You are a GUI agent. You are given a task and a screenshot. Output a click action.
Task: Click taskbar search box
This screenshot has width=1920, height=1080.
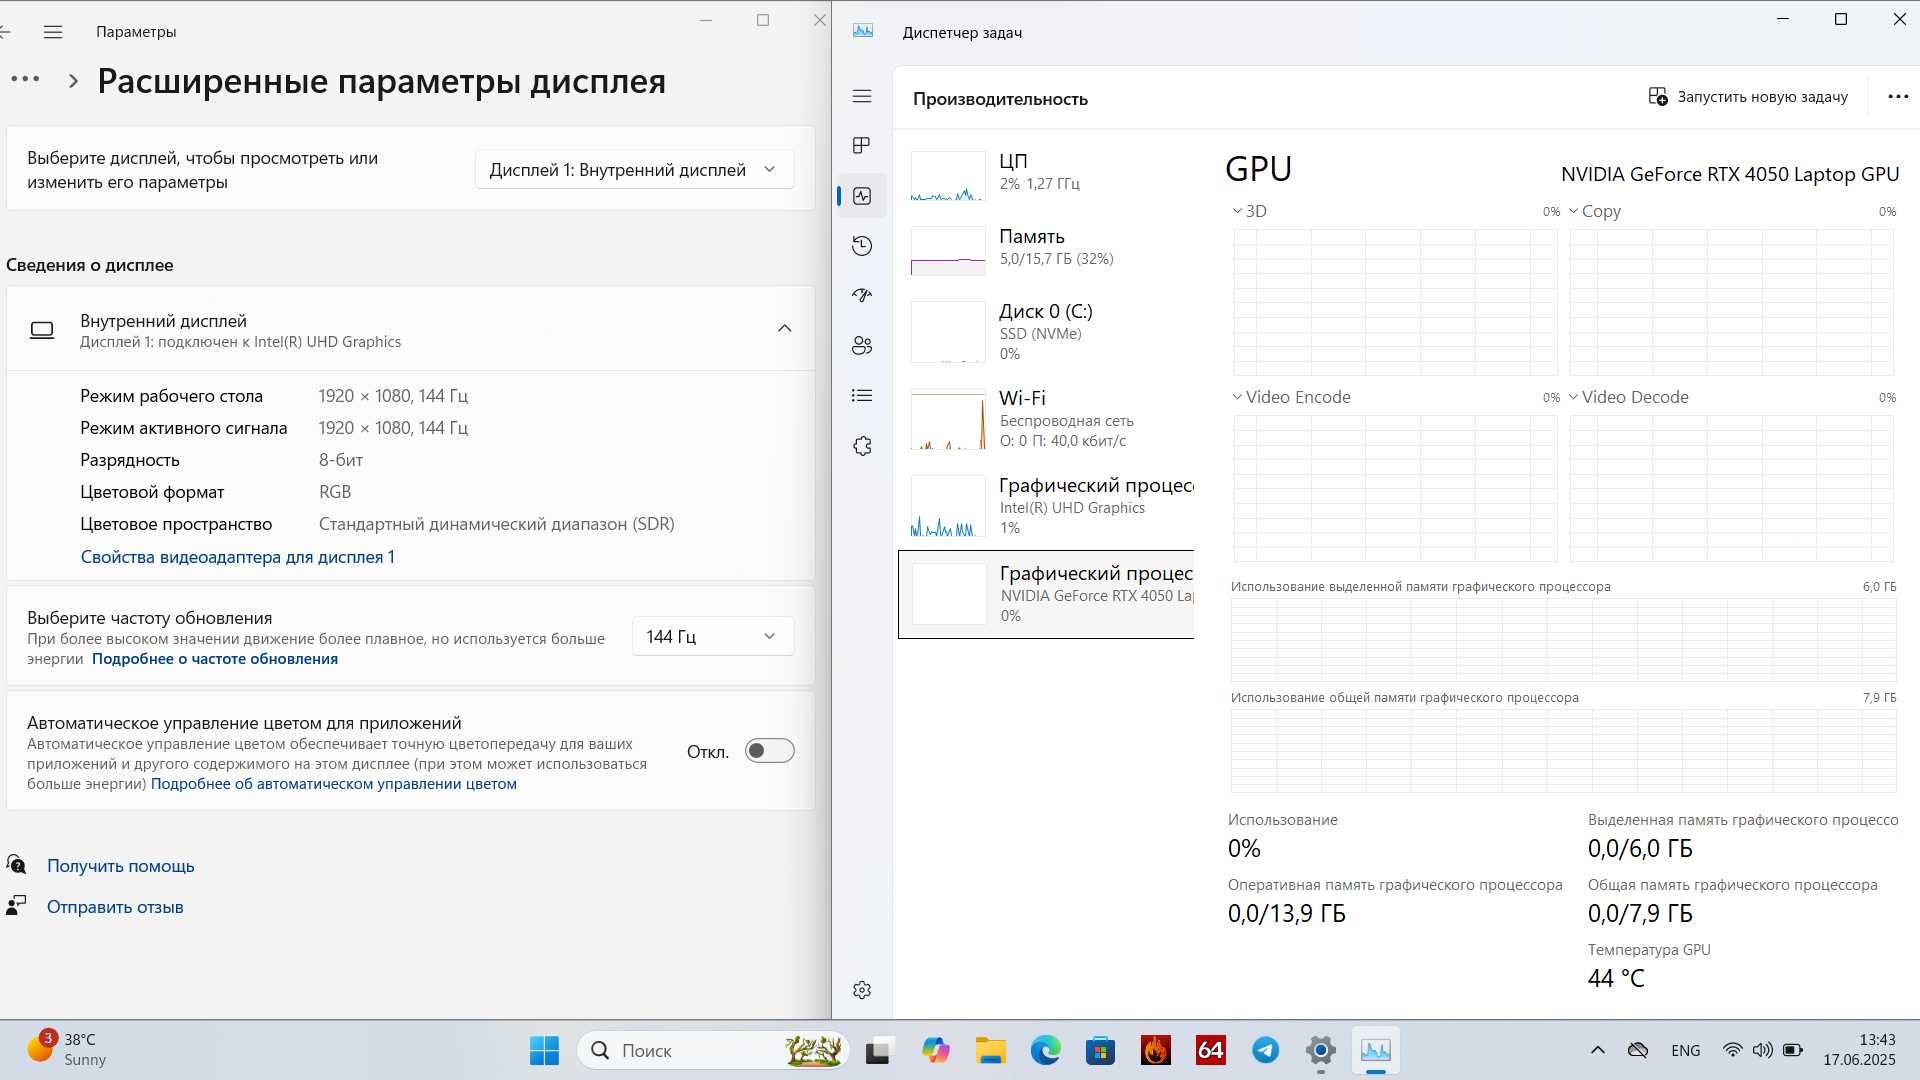click(713, 1050)
